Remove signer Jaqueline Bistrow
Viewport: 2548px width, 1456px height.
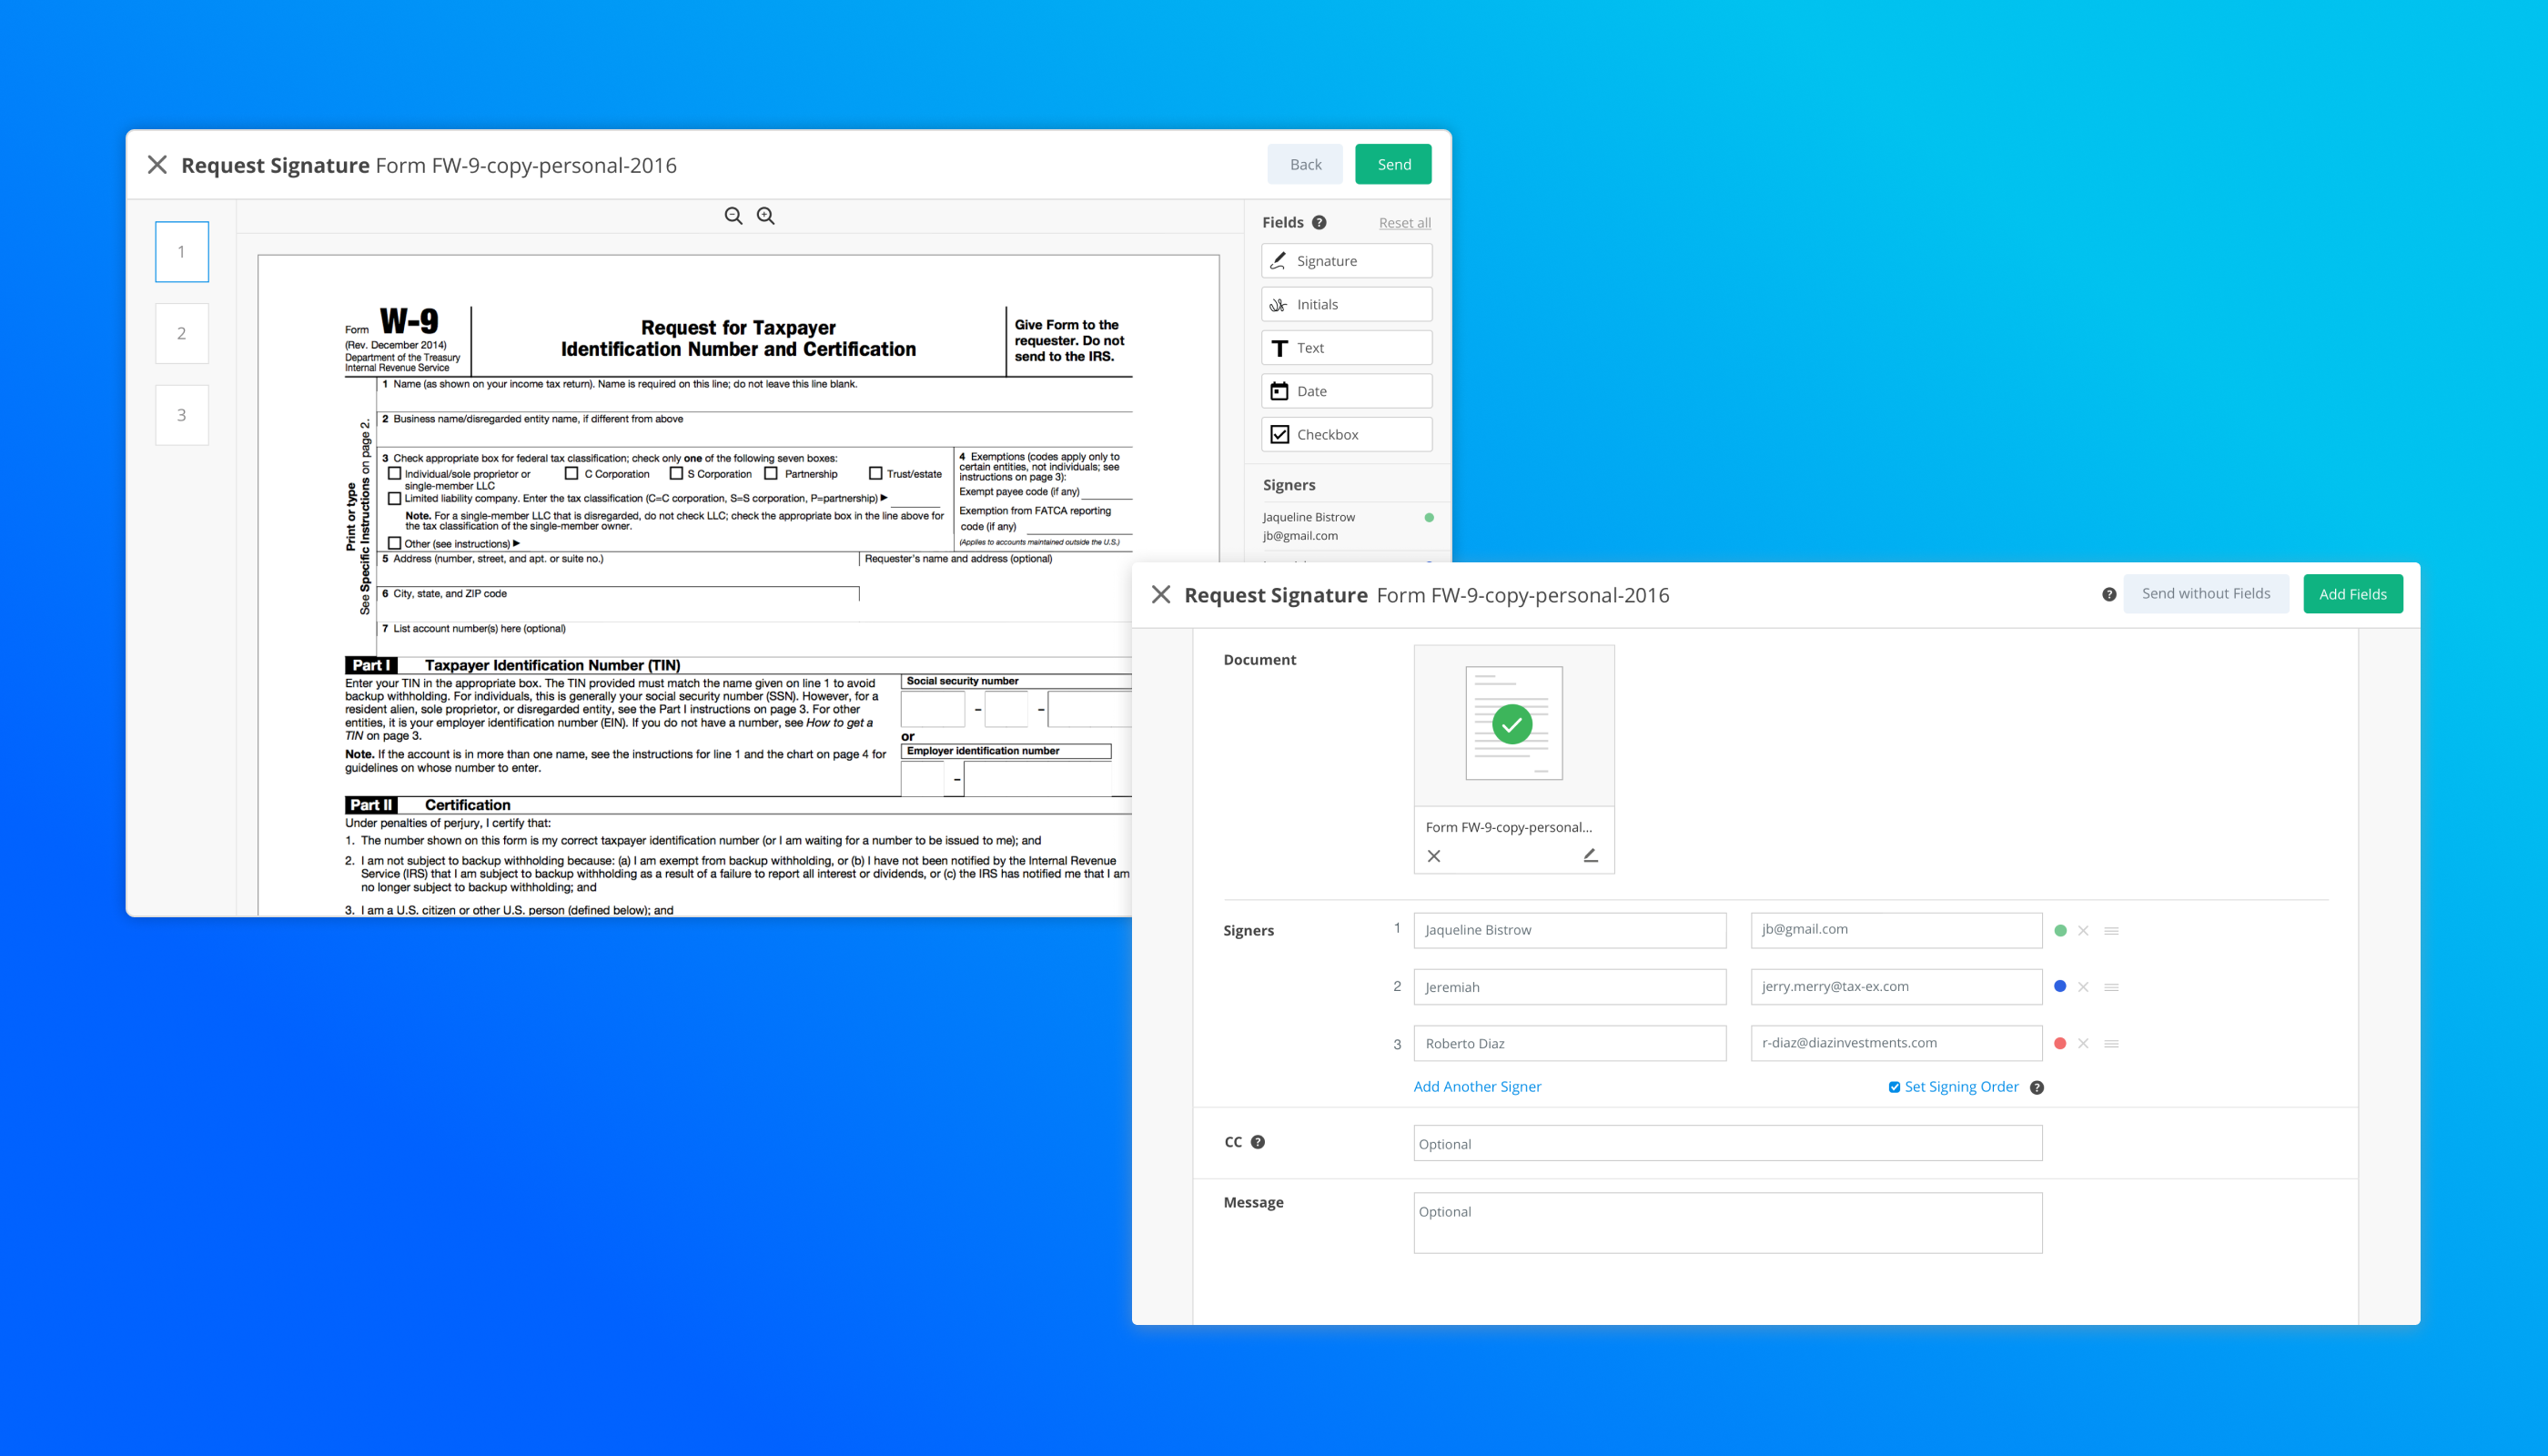[2083, 931]
